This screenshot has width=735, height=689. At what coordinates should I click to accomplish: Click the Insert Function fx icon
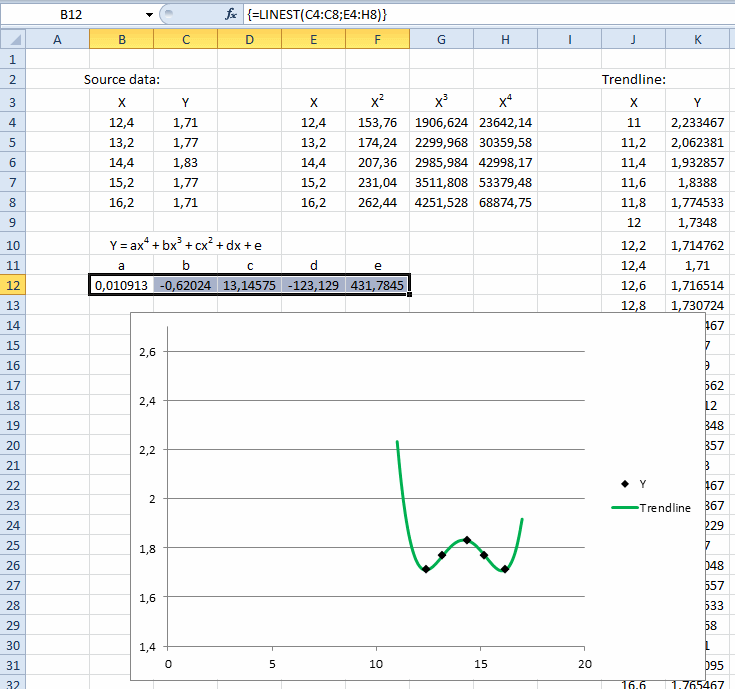click(x=230, y=15)
